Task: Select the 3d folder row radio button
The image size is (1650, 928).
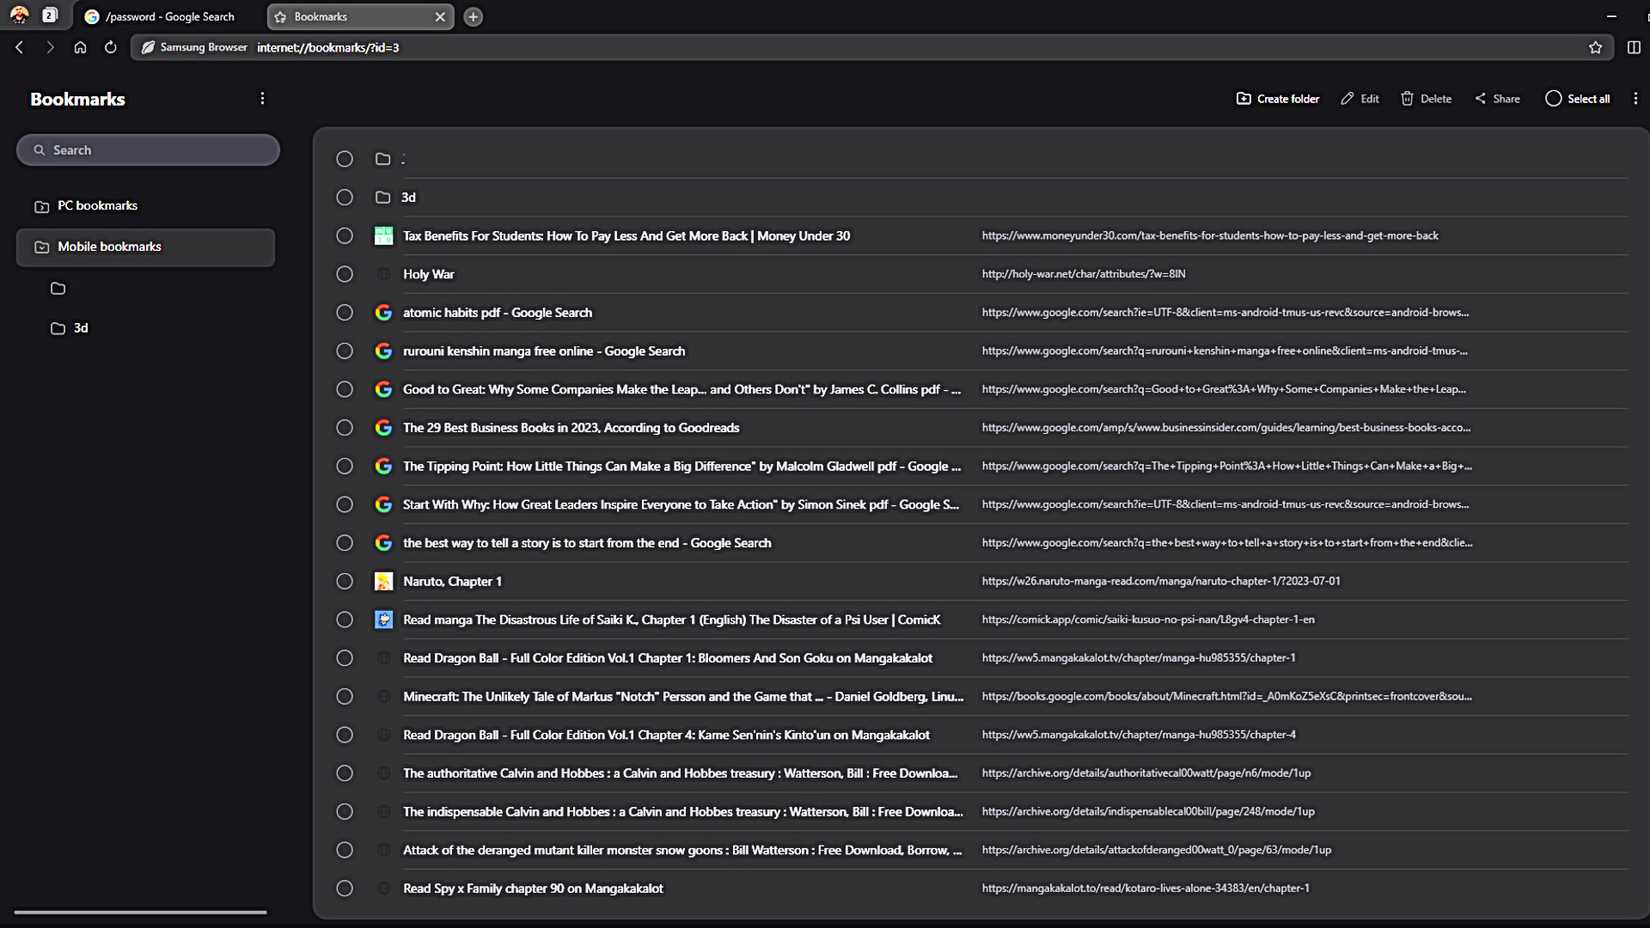Action: [x=344, y=198]
